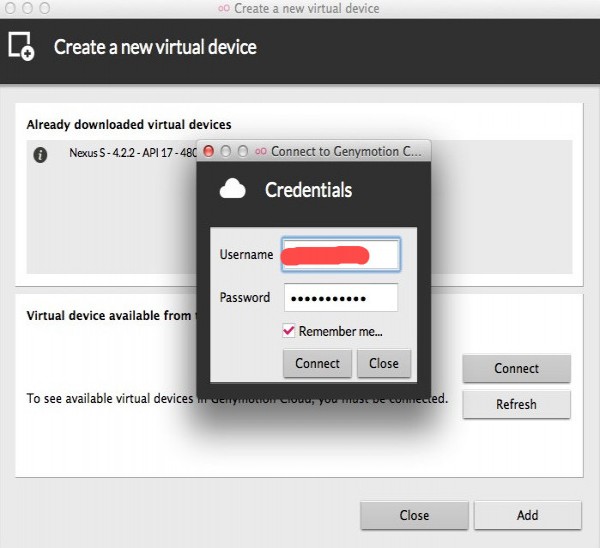Click the main window's close traffic light
Screen dimensions: 600x548
tap(10, 8)
